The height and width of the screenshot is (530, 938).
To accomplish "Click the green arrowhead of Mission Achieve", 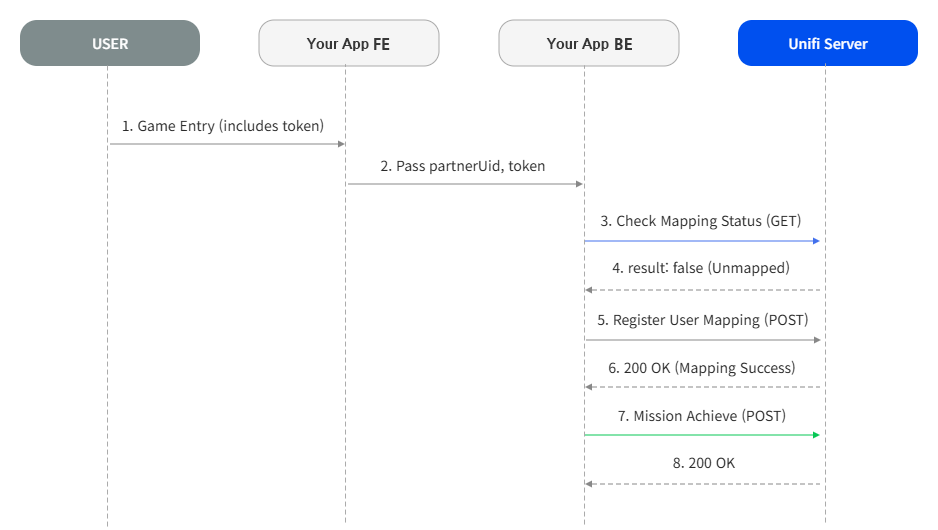I will click(816, 435).
